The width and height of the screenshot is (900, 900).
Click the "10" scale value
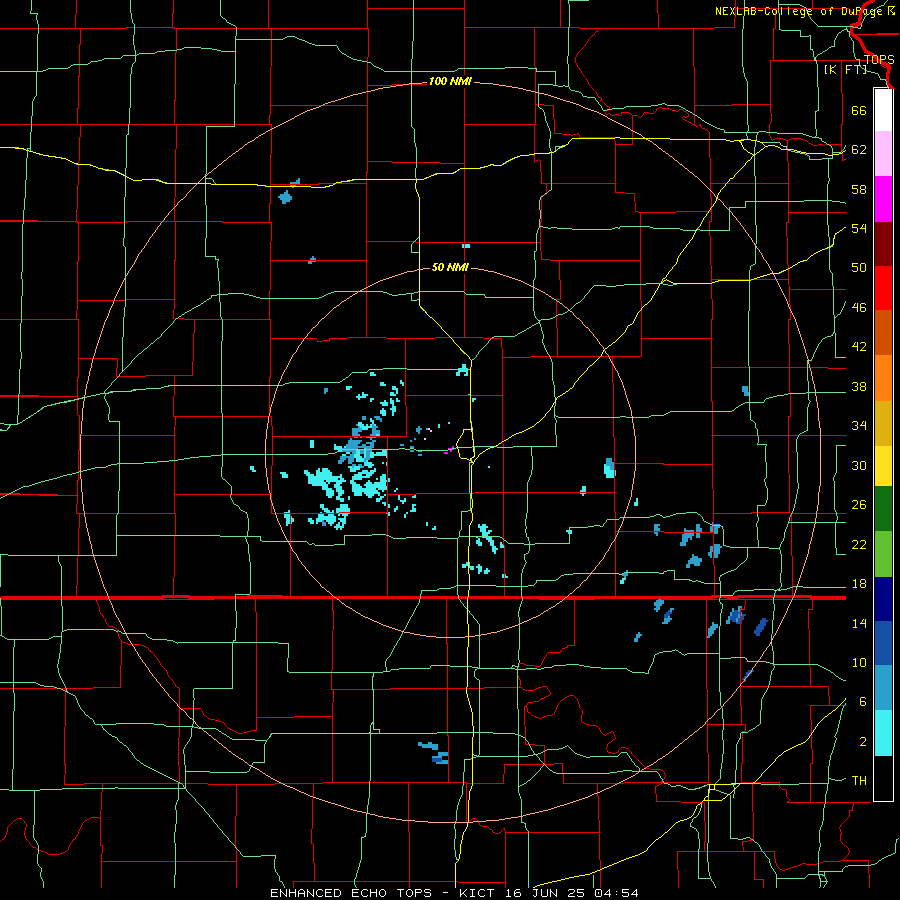859,662
